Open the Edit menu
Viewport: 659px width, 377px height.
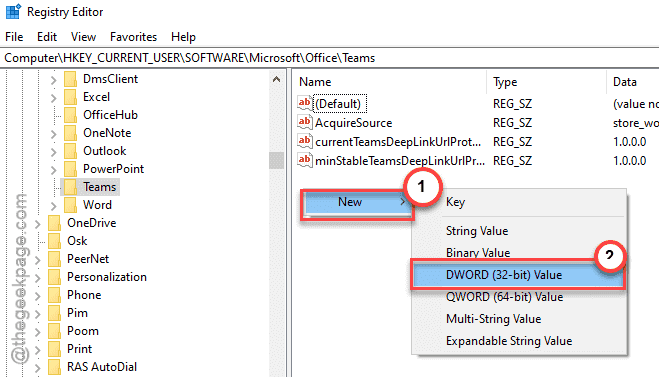pos(47,37)
